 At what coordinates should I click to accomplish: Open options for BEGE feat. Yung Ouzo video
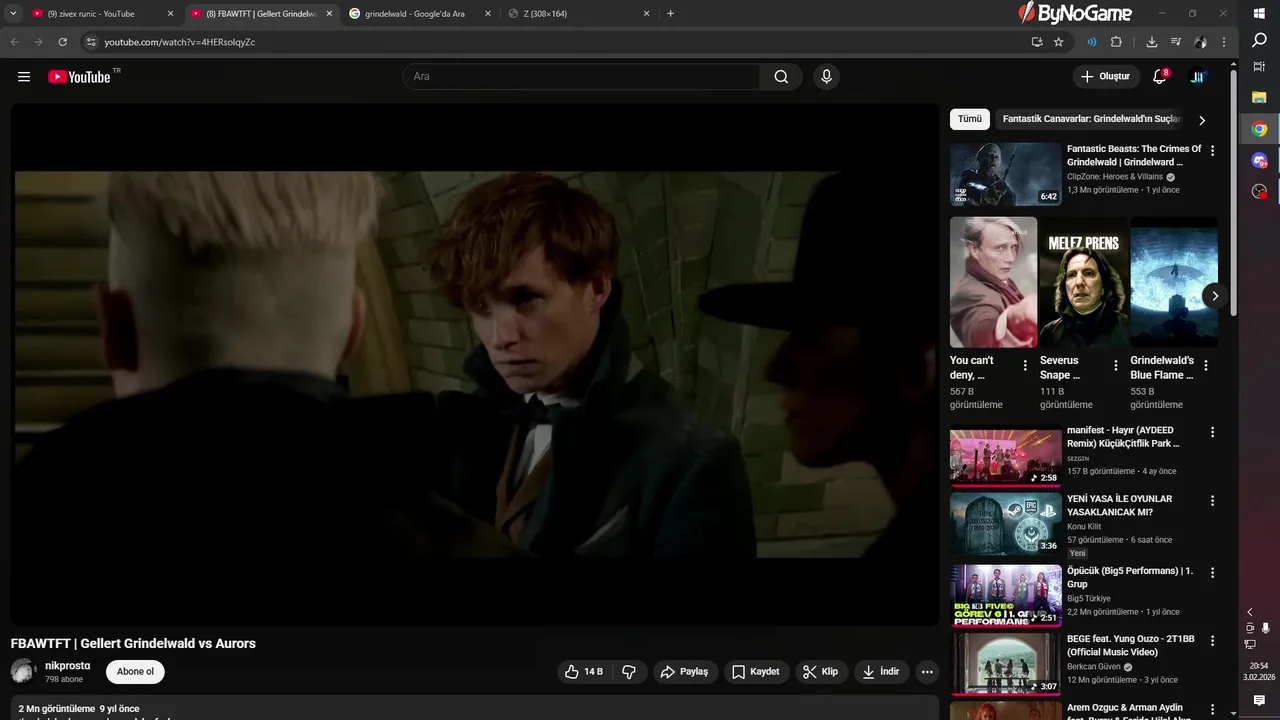tap(1212, 641)
